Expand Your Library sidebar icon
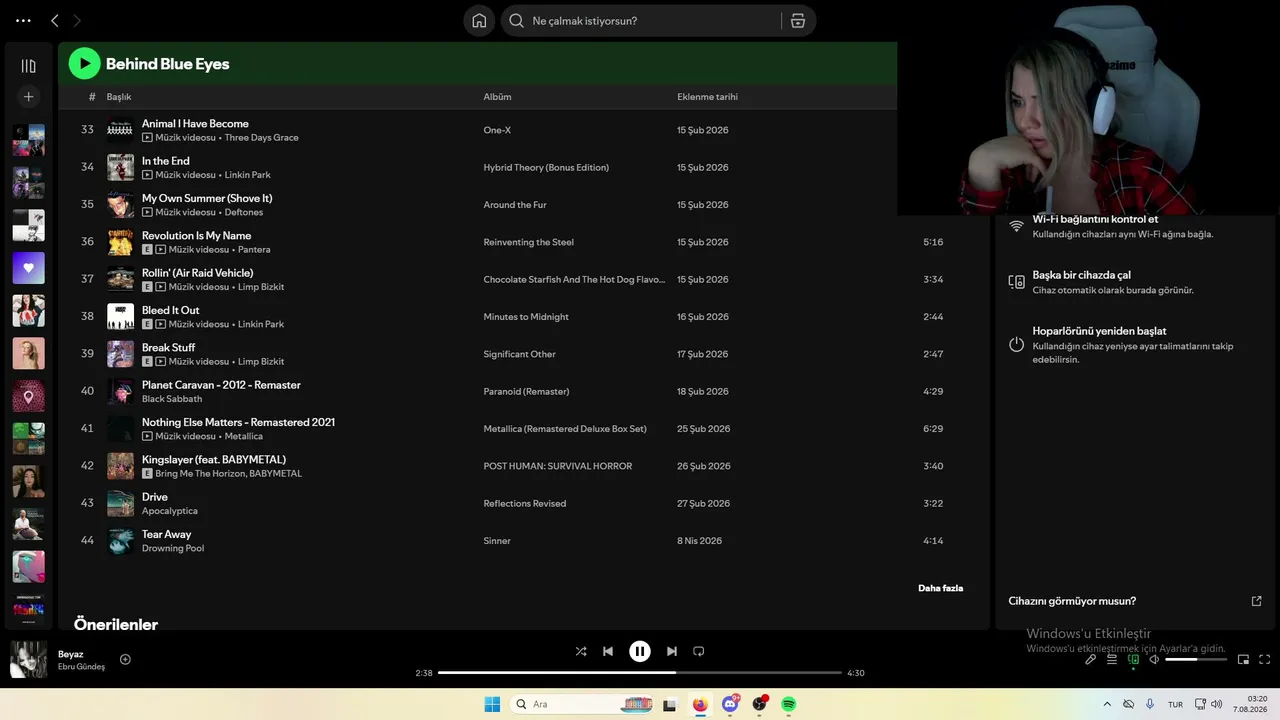 pos(28,66)
